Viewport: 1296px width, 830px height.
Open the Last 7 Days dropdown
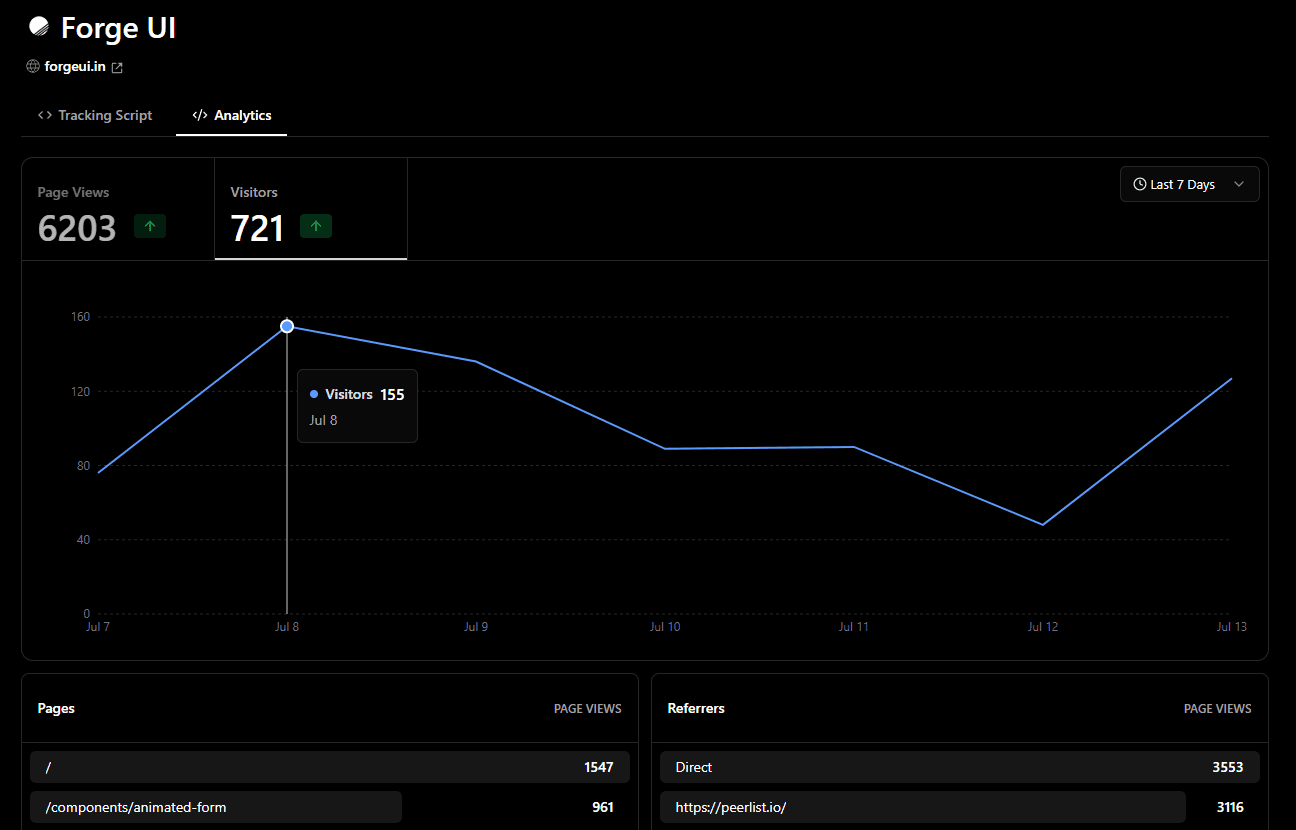(1189, 184)
